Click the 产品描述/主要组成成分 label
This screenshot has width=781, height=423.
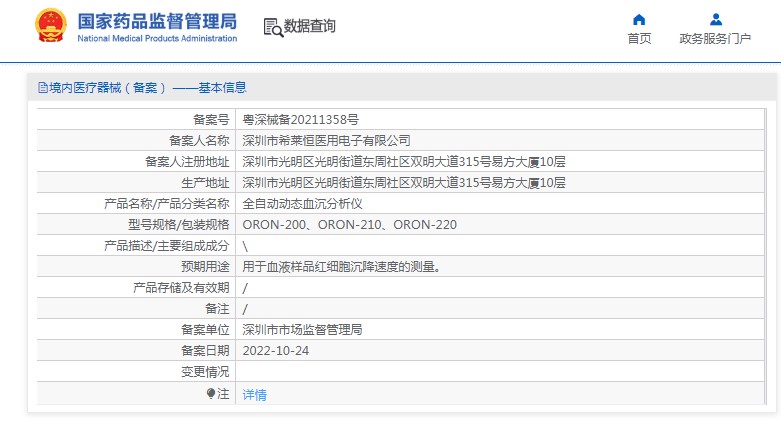click(167, 246)
